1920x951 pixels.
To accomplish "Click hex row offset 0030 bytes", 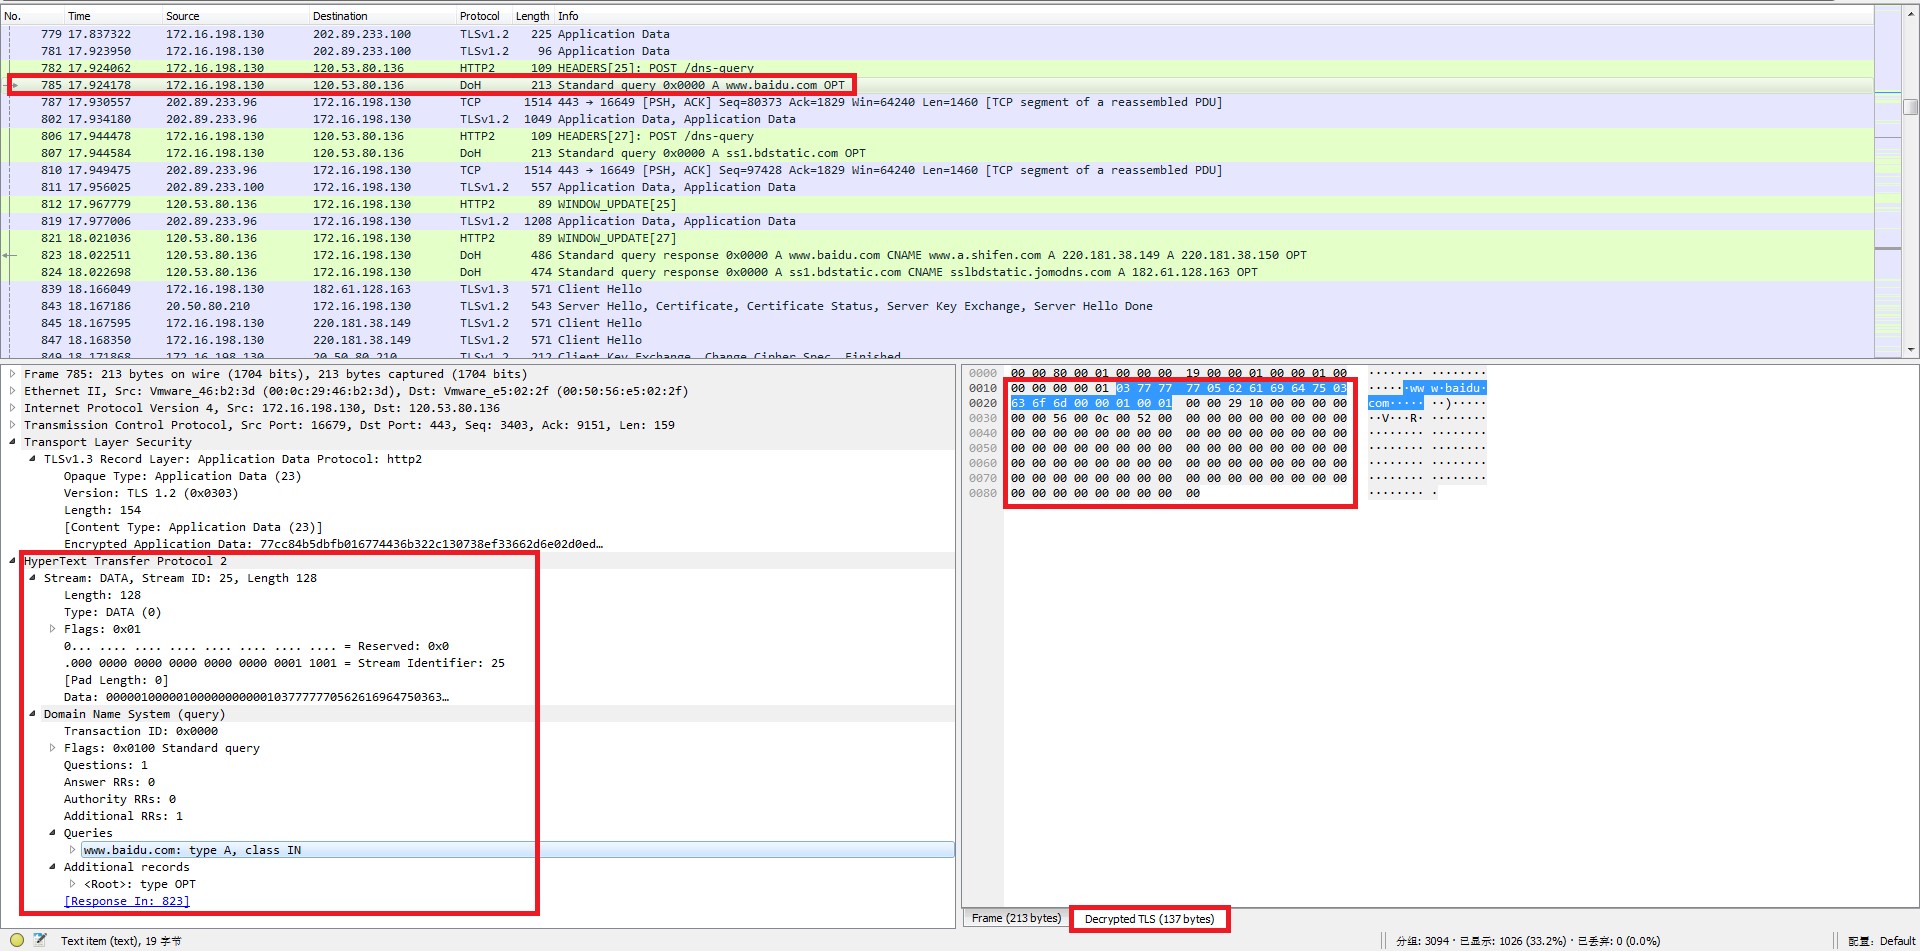I will (1178, 418).
